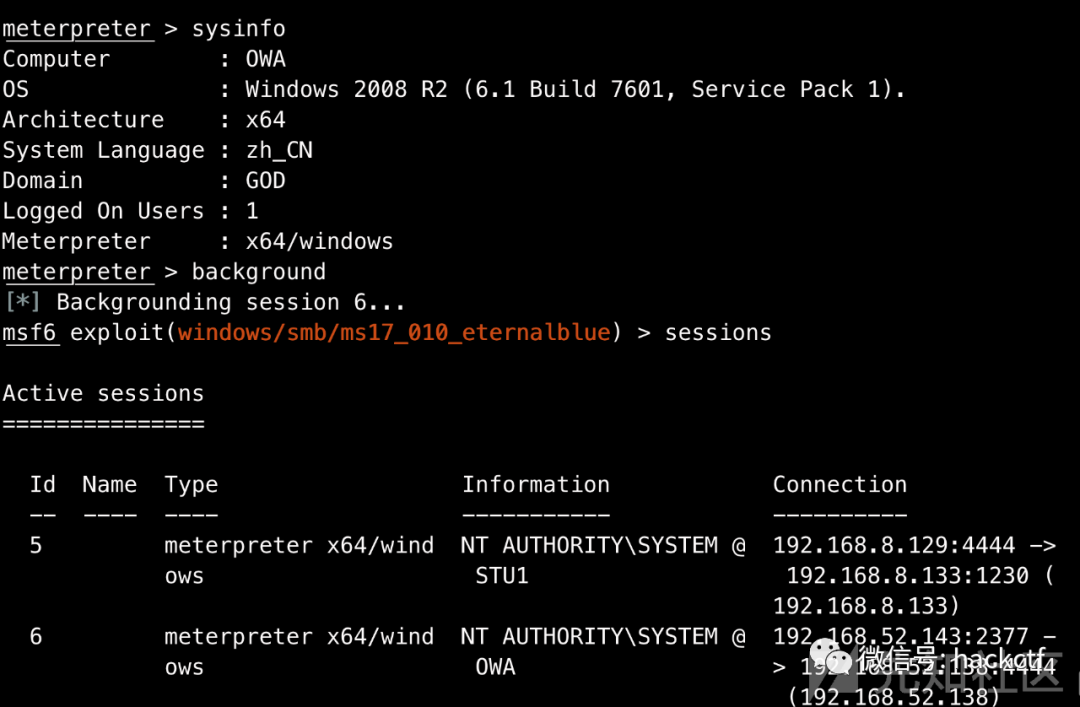Click the orange 'windows/smb/ms17_010_eternalblue' module name
Viewport: 1080px width, 707px height.
[x=394, y=332]
